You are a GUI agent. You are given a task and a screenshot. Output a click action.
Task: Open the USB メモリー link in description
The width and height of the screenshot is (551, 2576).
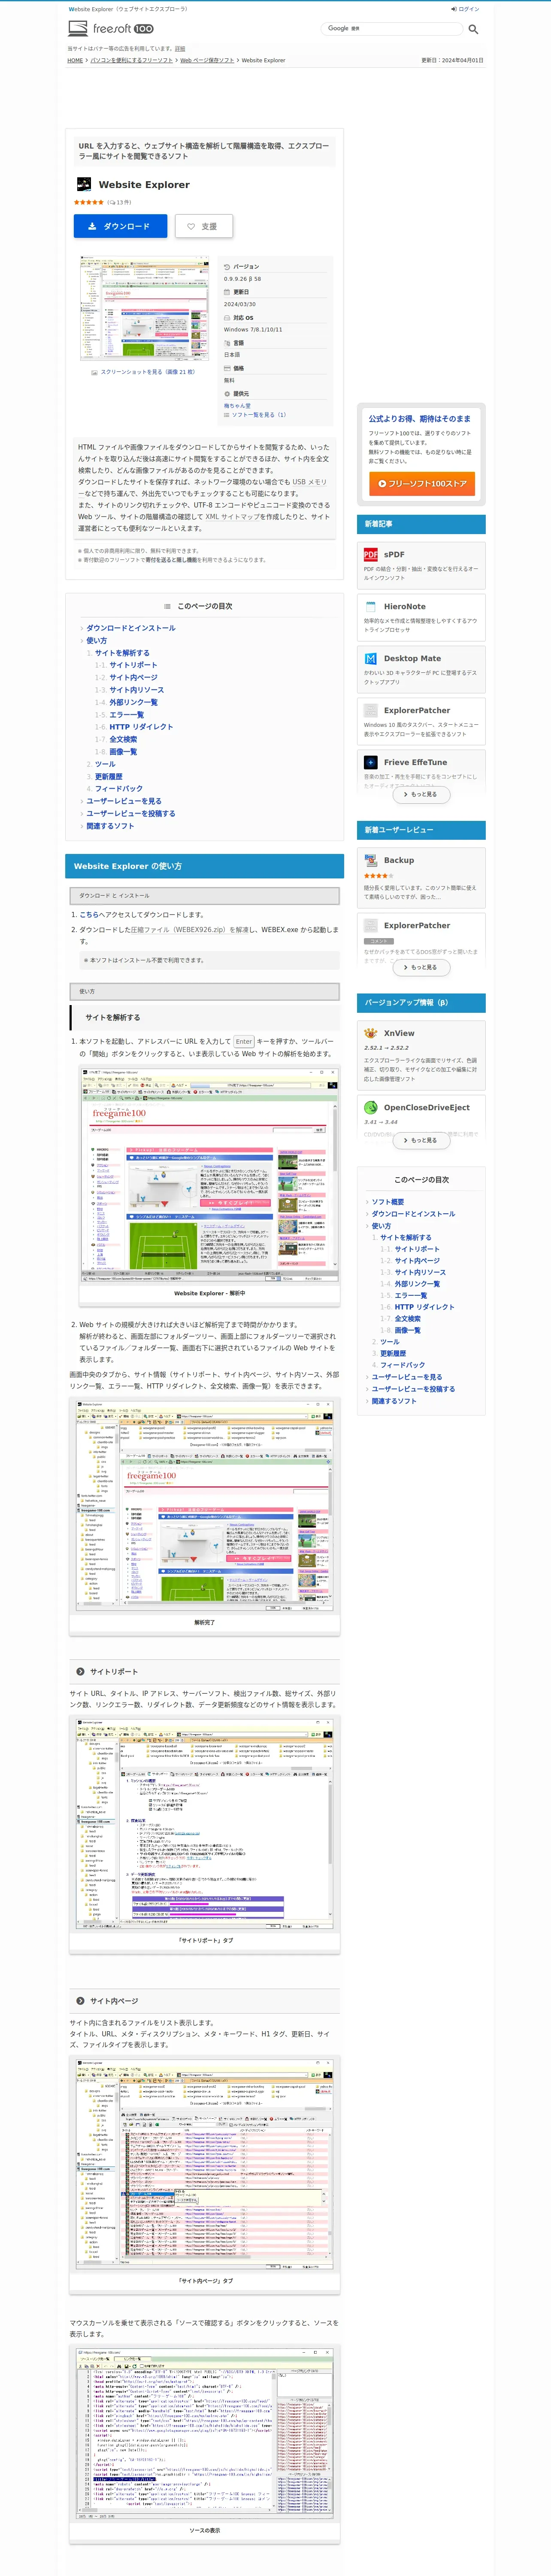[310, 482]
